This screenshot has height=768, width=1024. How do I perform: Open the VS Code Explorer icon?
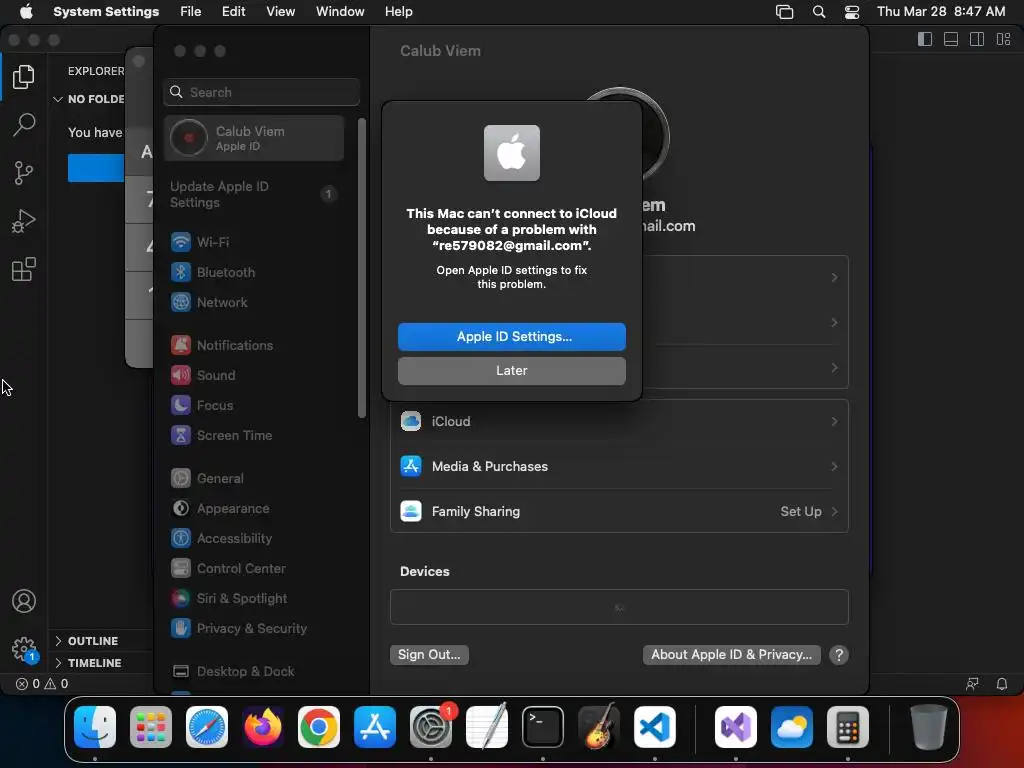click(x=24, y=77)
